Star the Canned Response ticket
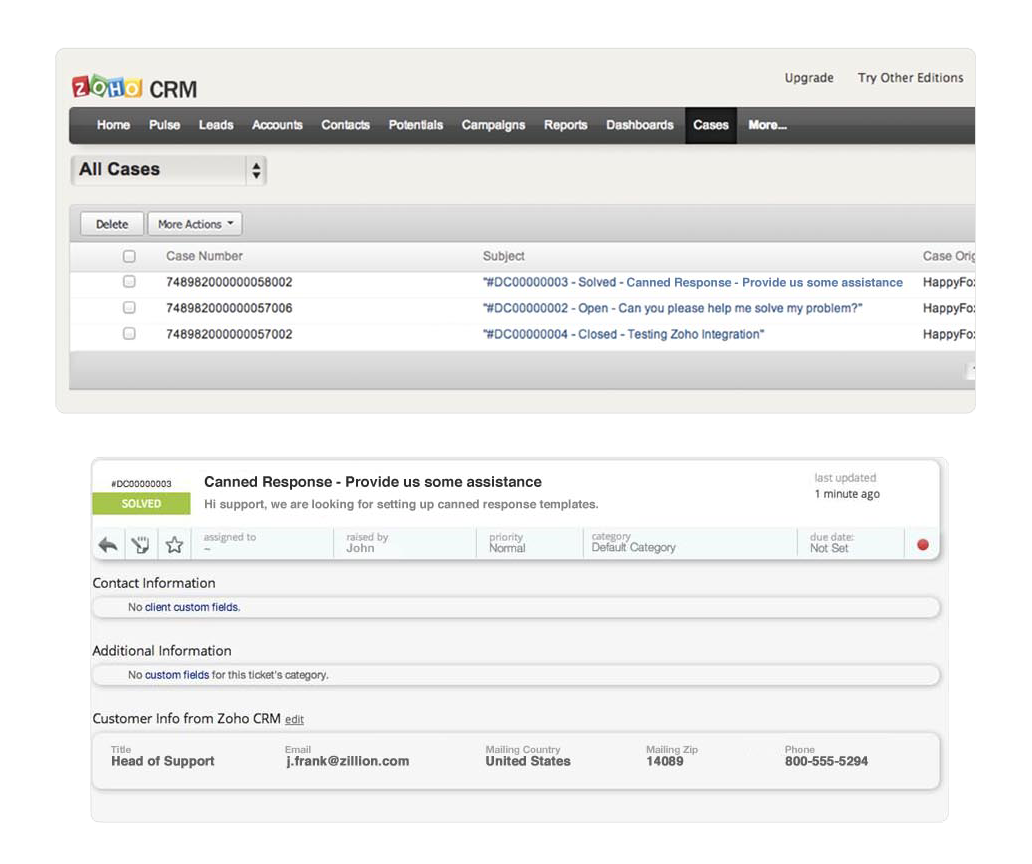Viewport: 1032px width, 864px height. pyautogui.click(x=174, y=545)
